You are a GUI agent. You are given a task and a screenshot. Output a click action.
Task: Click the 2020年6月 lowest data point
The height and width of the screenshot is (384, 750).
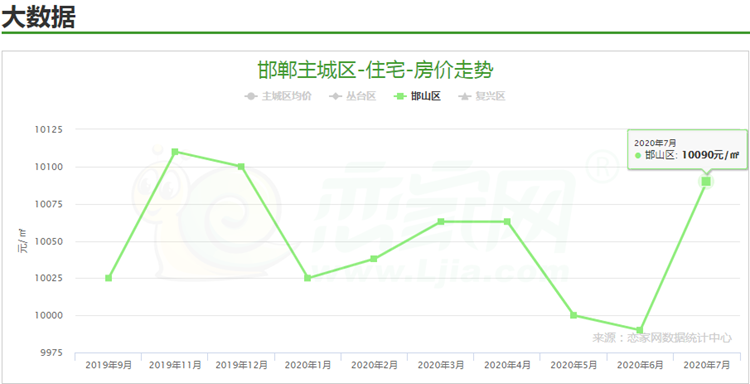click(x=640, y=330)
